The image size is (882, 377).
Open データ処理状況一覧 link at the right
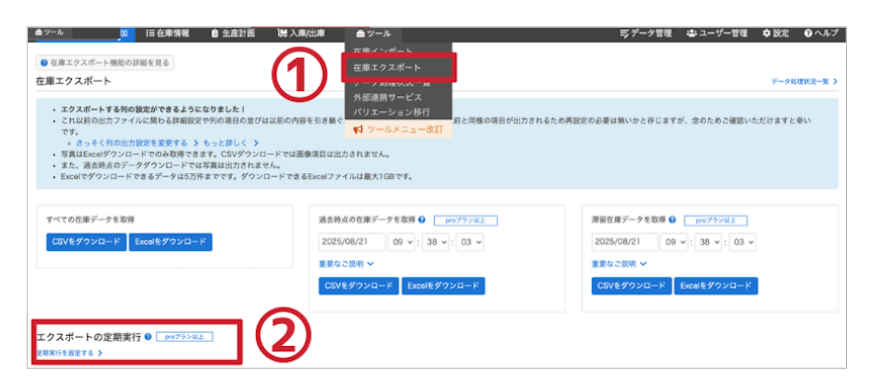coord(804,82)
